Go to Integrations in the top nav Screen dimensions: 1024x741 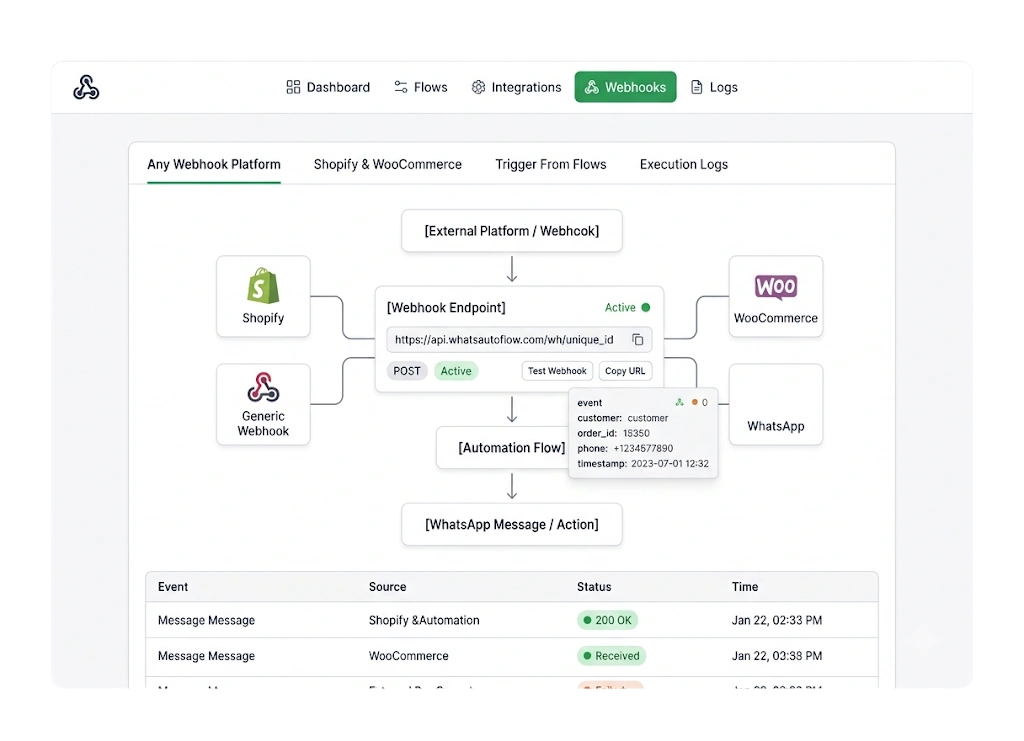click(x=516, y=87)
